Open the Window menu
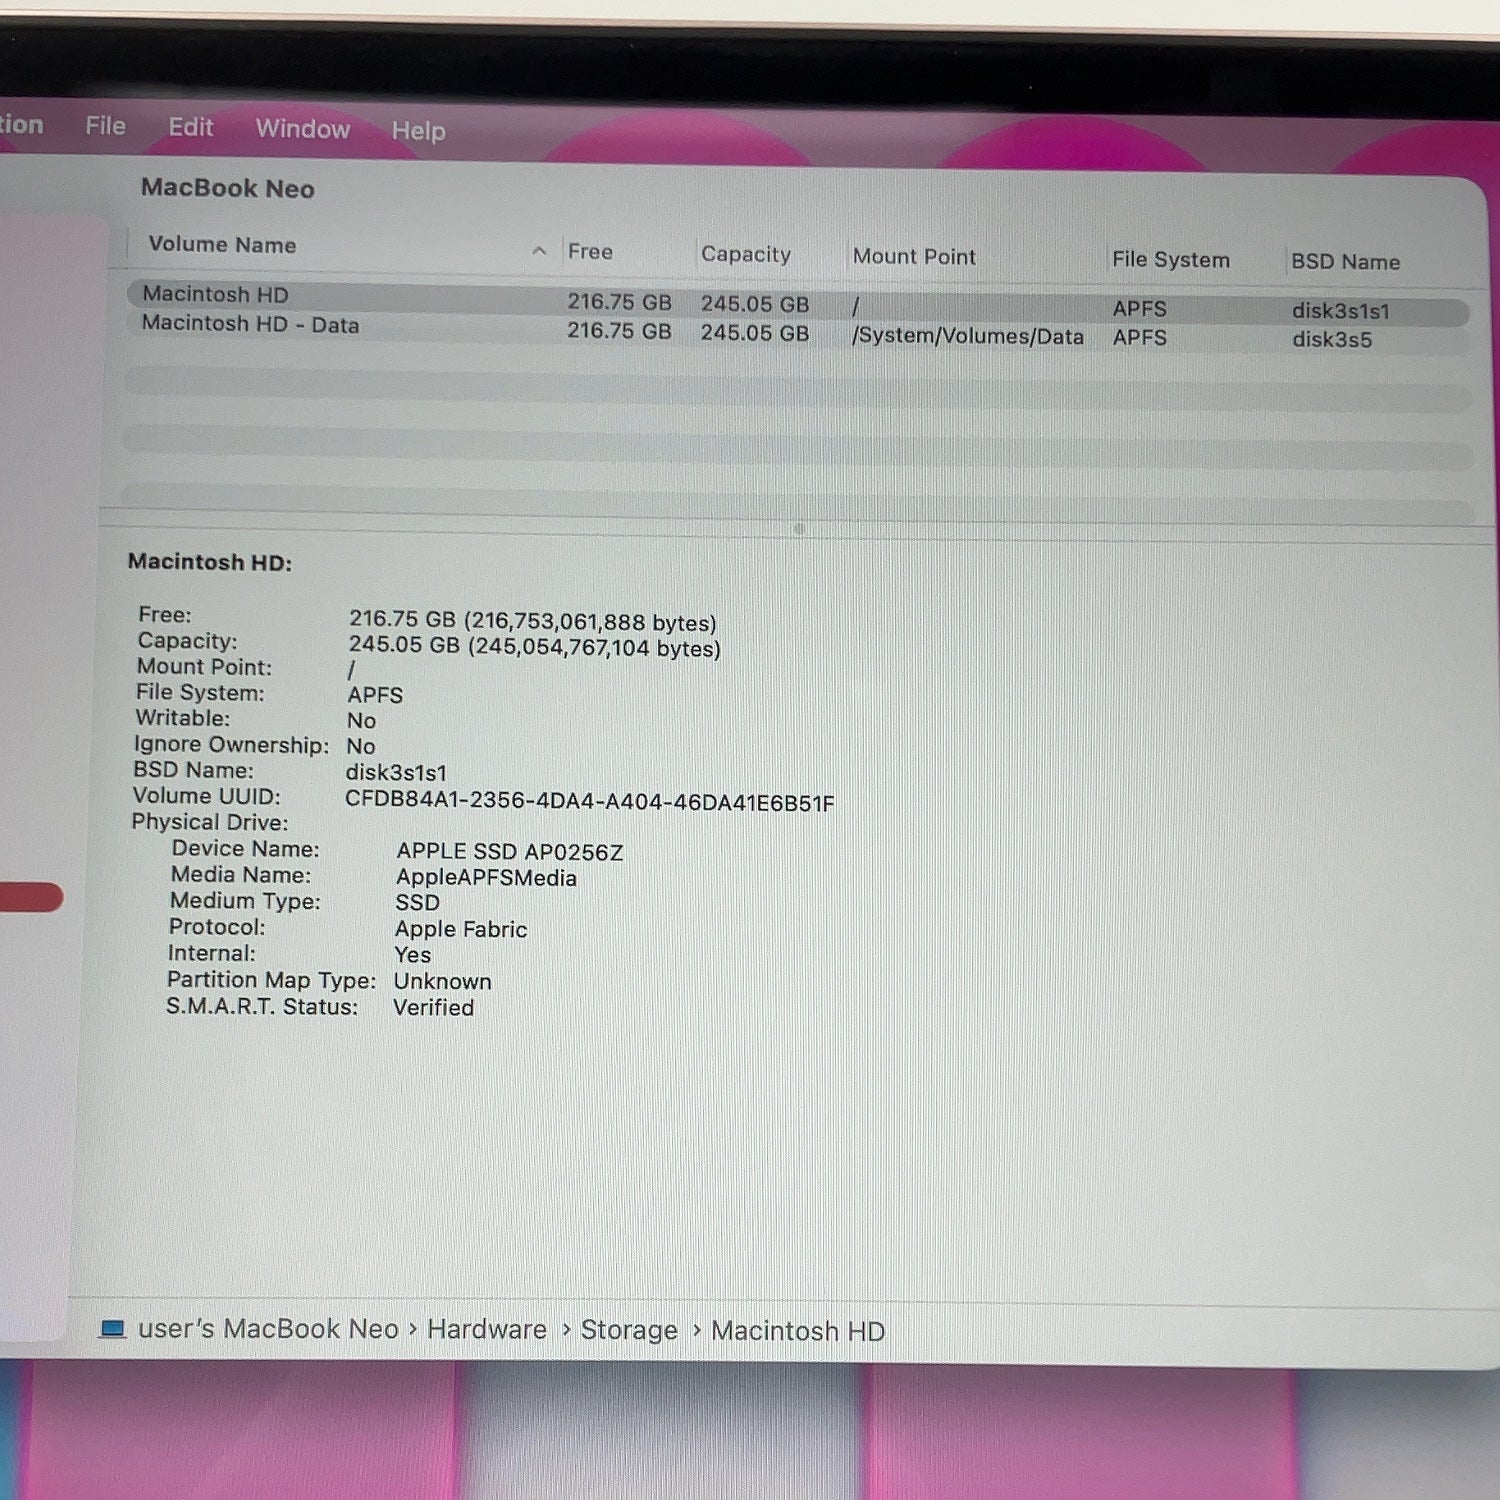 302,129
